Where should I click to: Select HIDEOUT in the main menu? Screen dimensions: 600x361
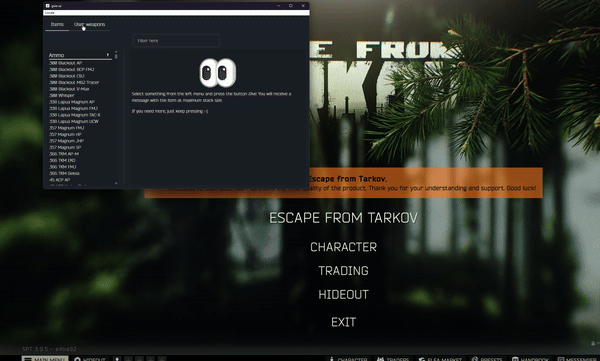(x=343, y=294)
